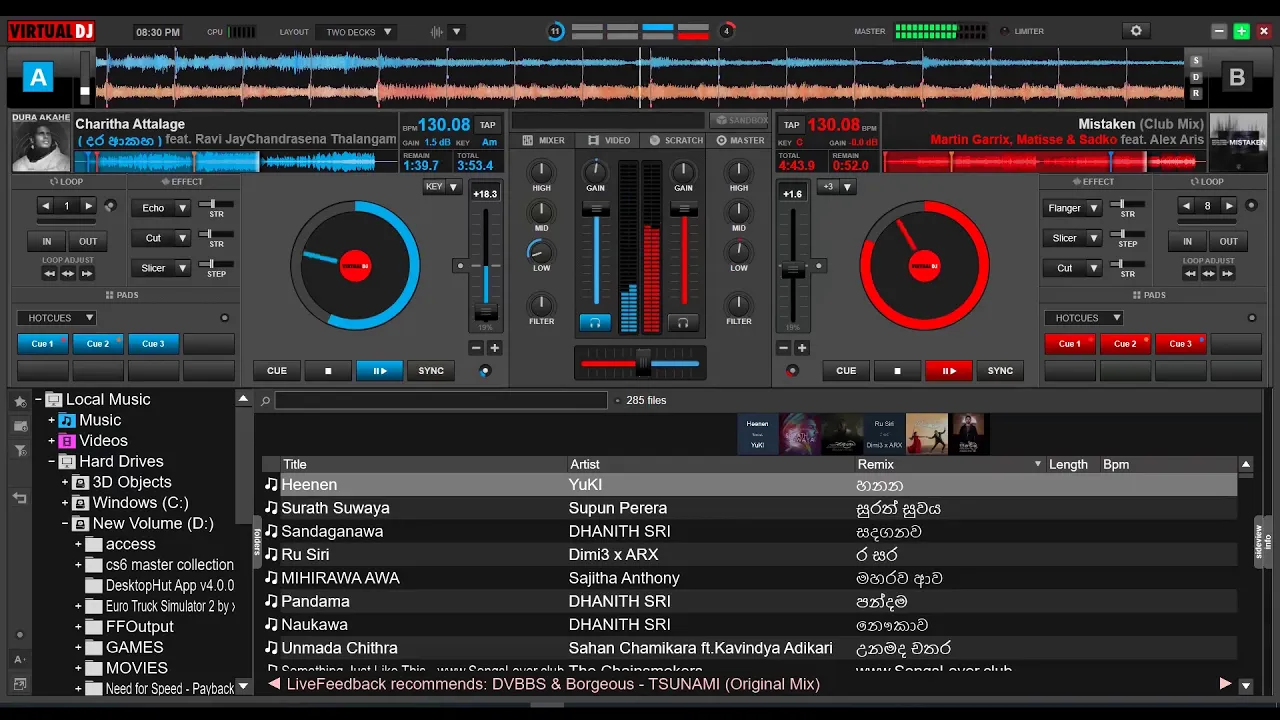Screen dimensions: 1280x720
Task: Click the waveform display icon in top bar
Action: (437, 32)
